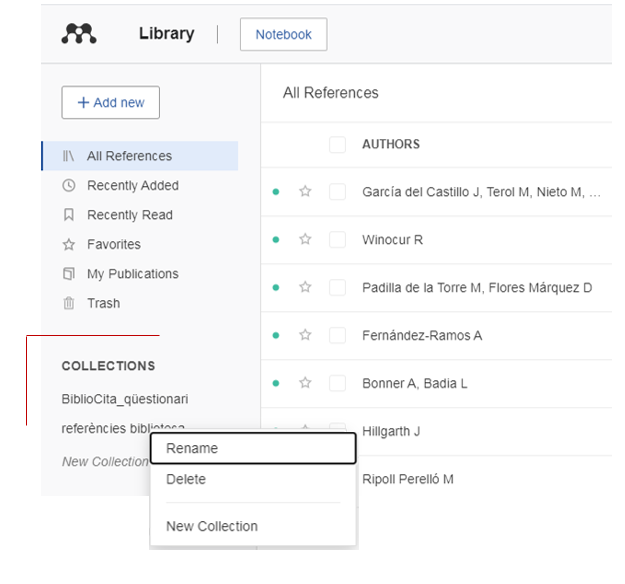Open the Padilla de la Torre M, Flores Márquez D reference
Screen dimensions: 625x584
pos(477,288)
